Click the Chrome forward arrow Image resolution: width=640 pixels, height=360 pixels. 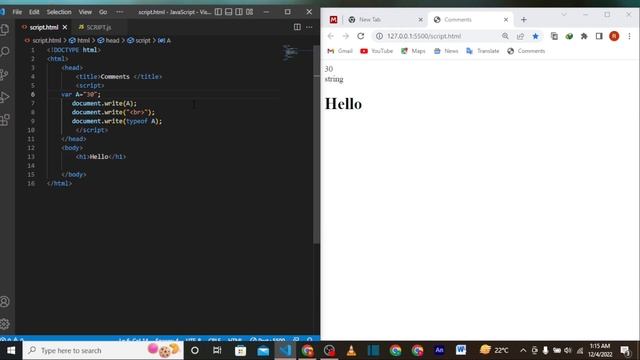coord(345,36)
